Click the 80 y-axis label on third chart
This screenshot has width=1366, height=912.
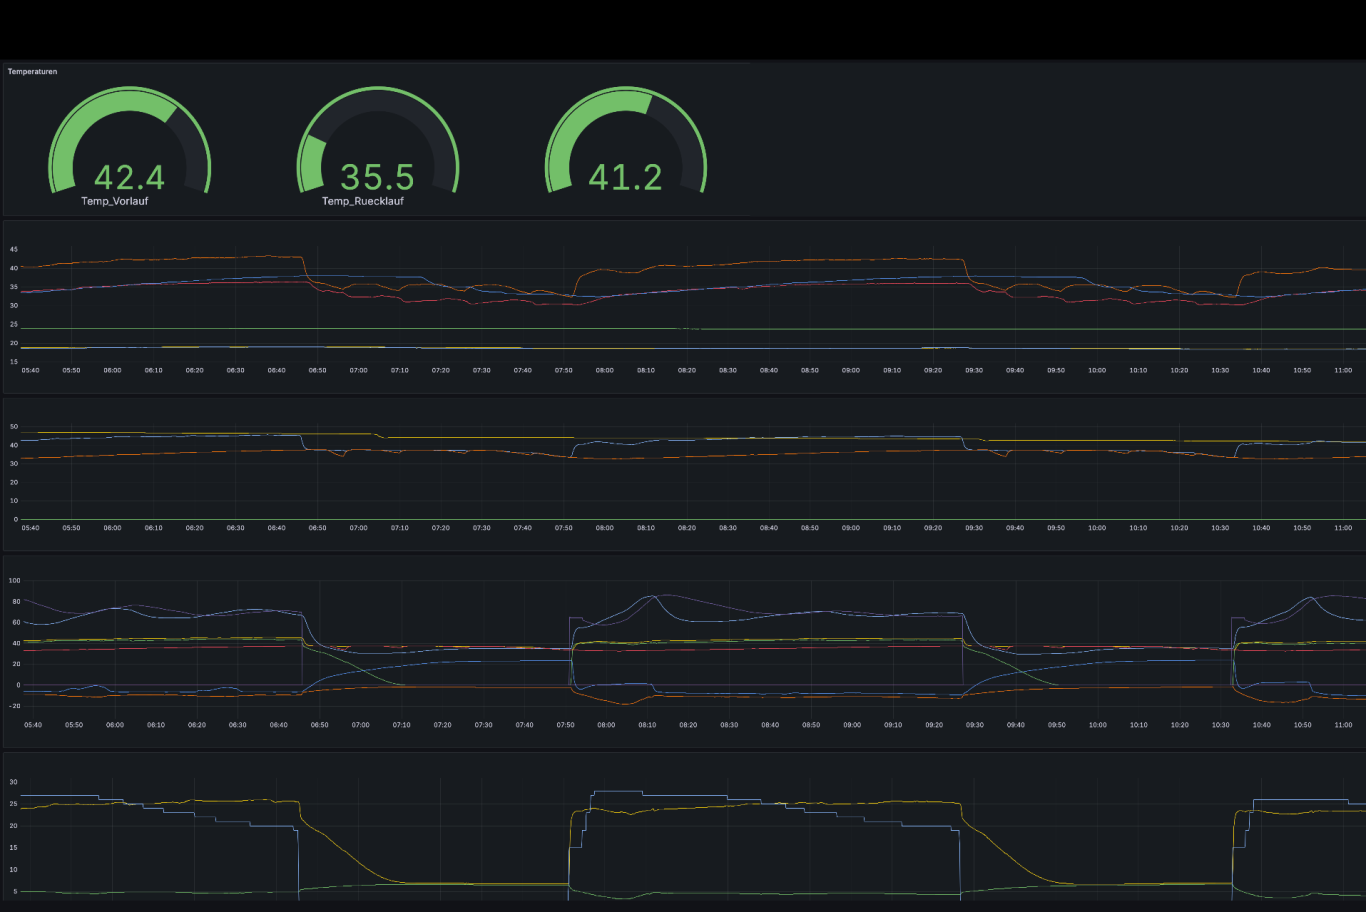tap(14, 601)
